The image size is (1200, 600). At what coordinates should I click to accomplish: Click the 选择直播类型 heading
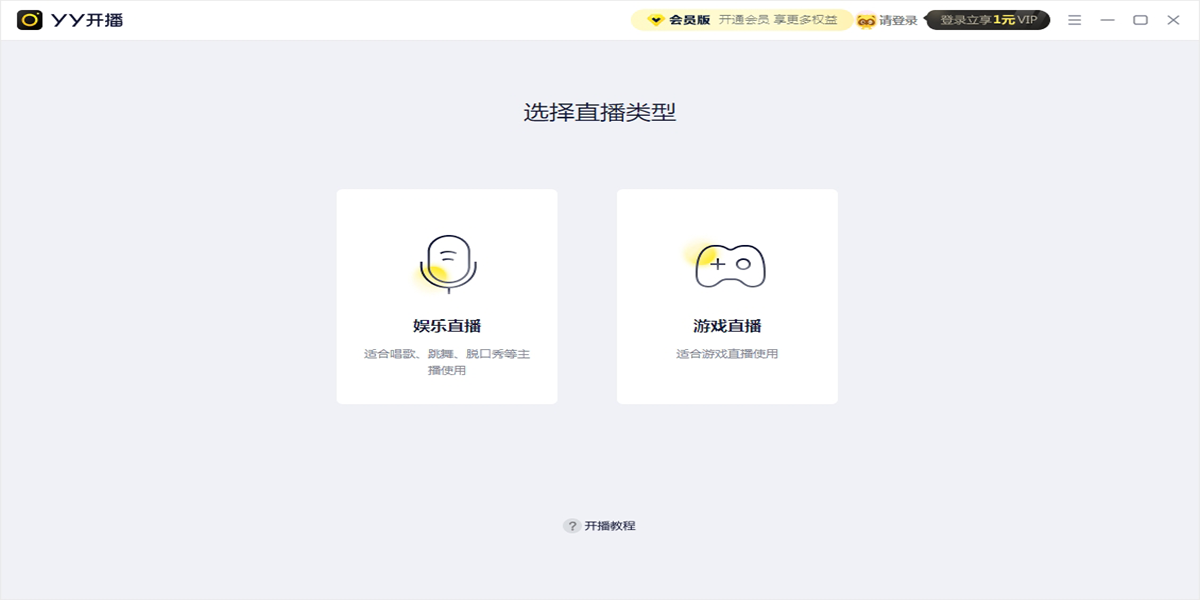[600, 112]
